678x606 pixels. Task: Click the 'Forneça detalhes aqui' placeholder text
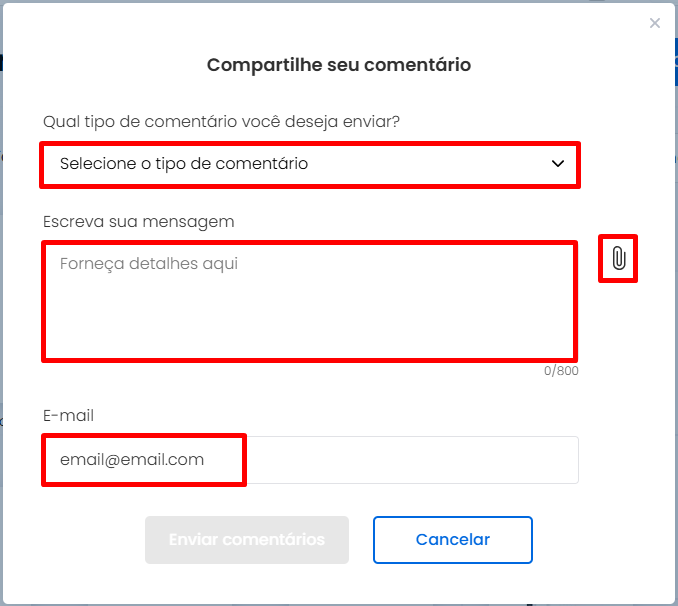[x=149, y=263]
